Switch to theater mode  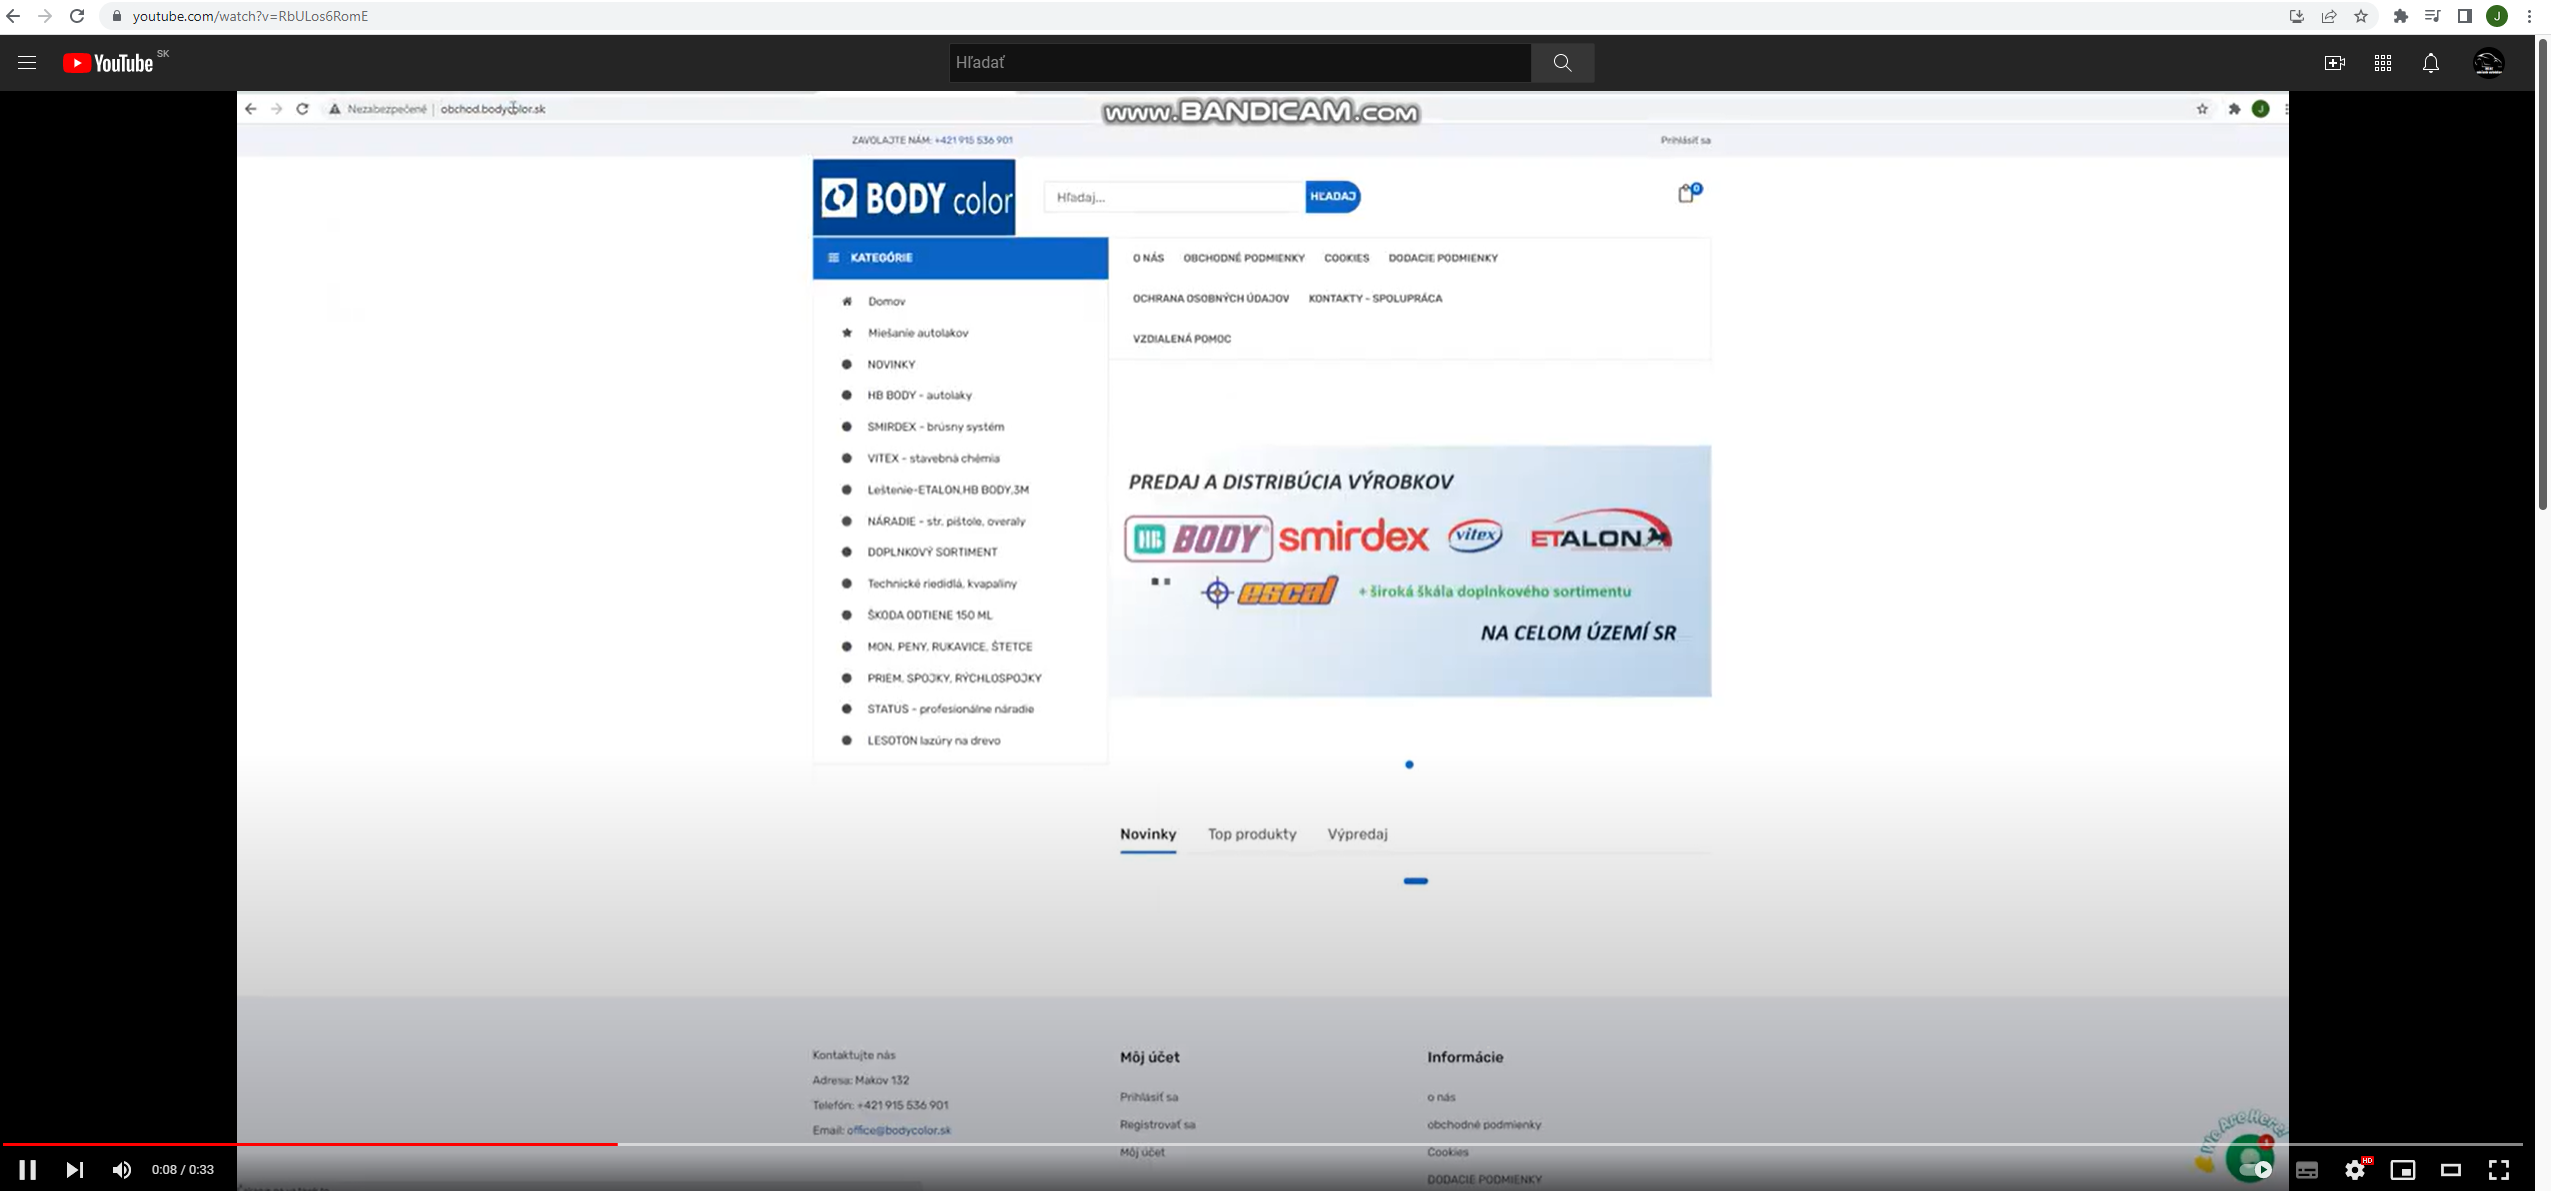coord(2451,1169)
